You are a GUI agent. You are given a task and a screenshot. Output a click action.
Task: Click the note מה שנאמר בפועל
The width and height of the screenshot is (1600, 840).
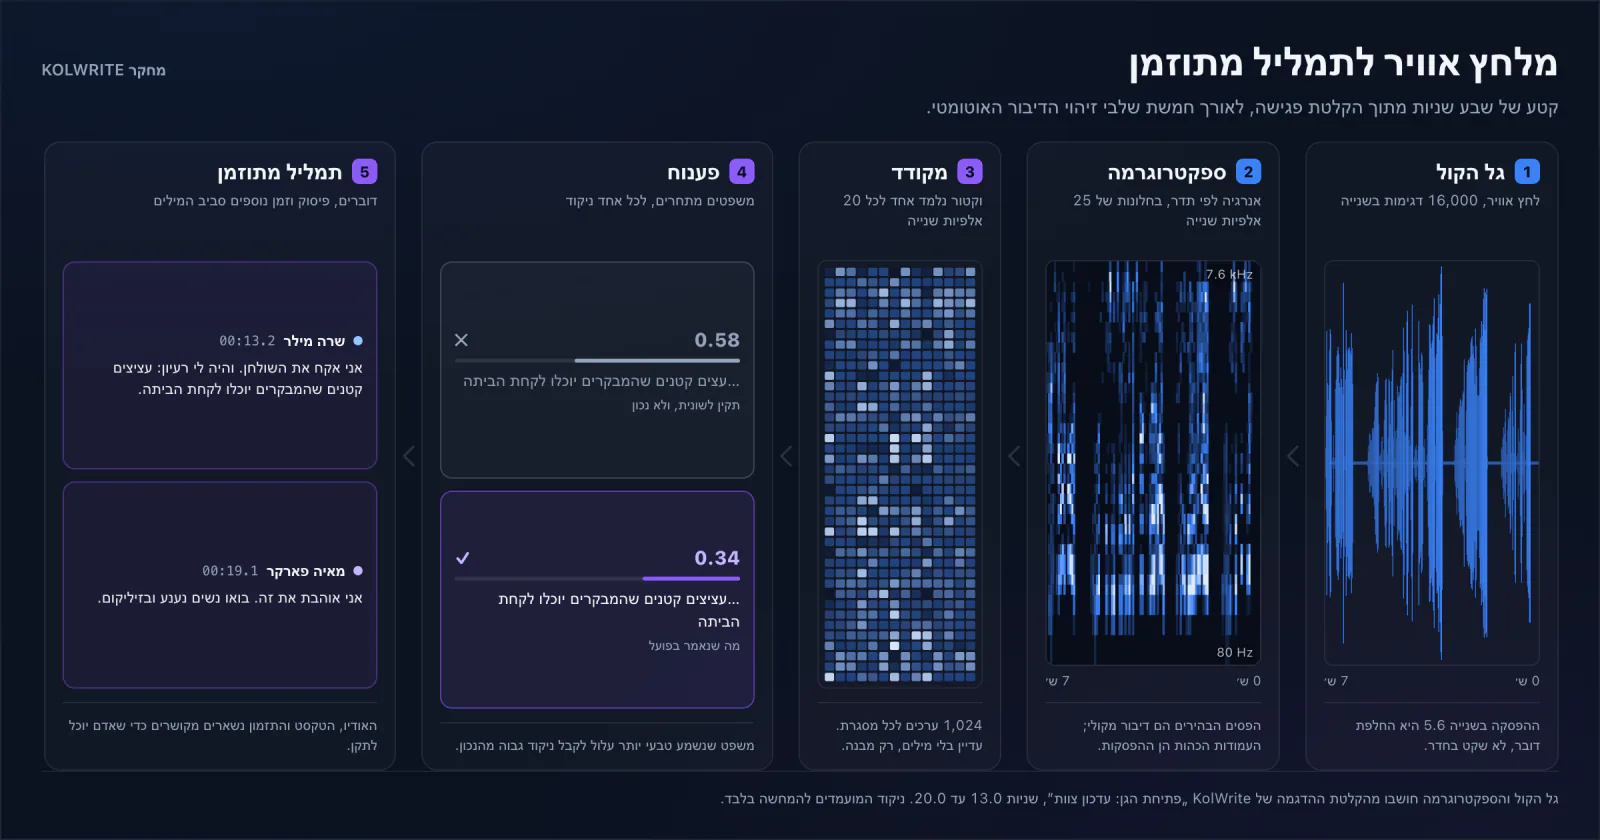694,646
